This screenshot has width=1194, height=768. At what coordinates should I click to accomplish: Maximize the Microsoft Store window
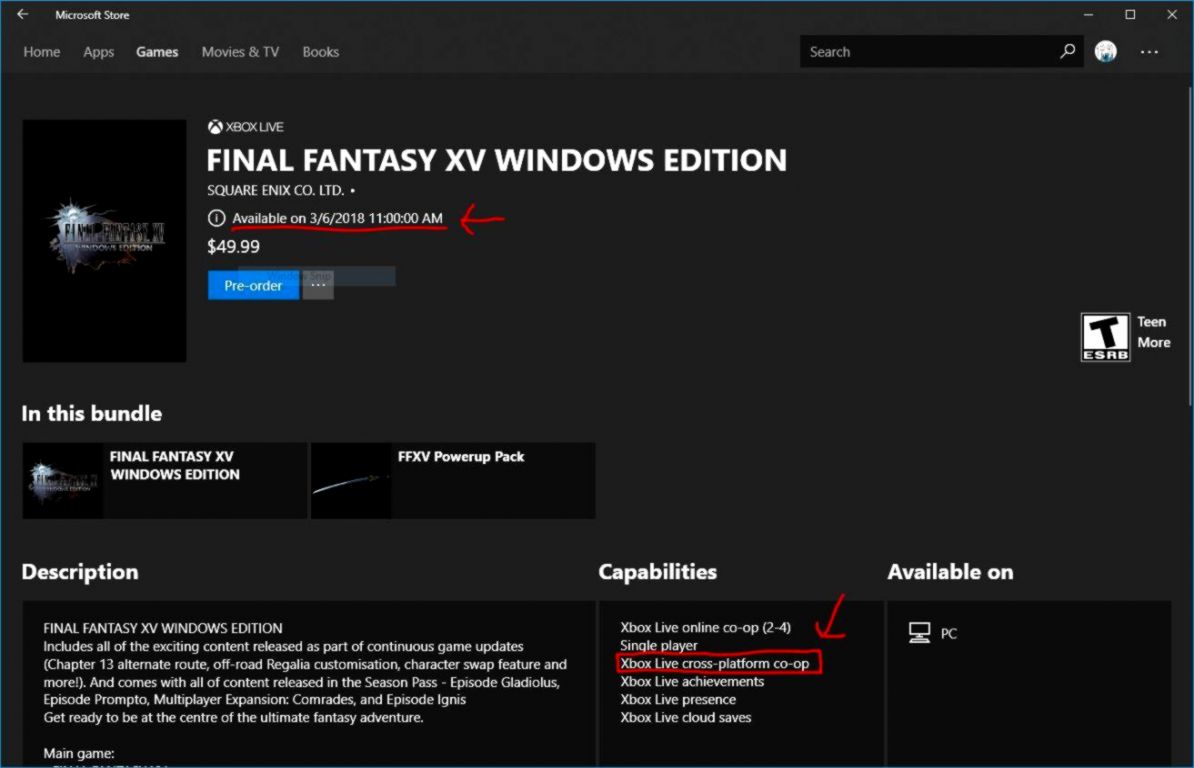[x=1130, y=14]
